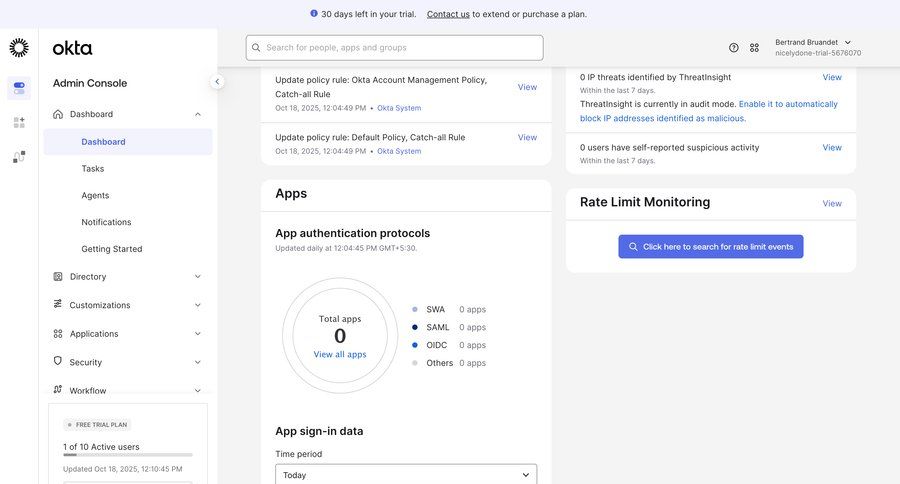Click the Others legend color dot
Image resolution: width=900 pixels, height=484 pixels.
click(414, 363)
